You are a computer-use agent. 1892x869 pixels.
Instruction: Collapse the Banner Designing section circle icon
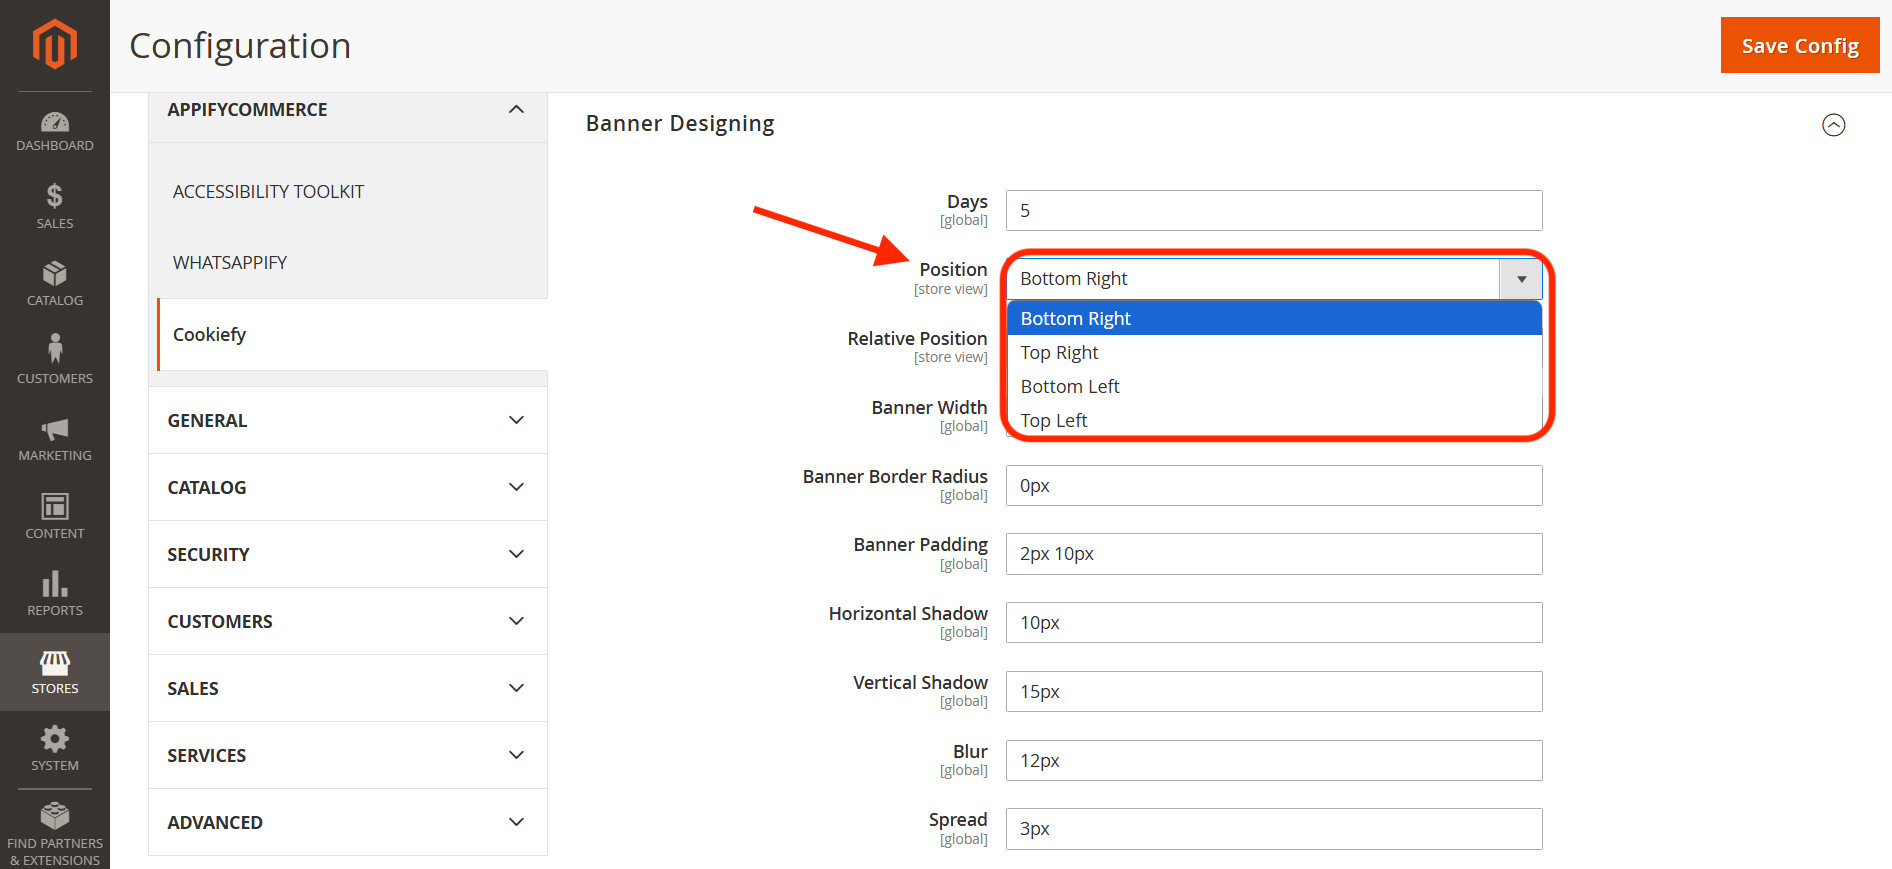click(1833, 125)
